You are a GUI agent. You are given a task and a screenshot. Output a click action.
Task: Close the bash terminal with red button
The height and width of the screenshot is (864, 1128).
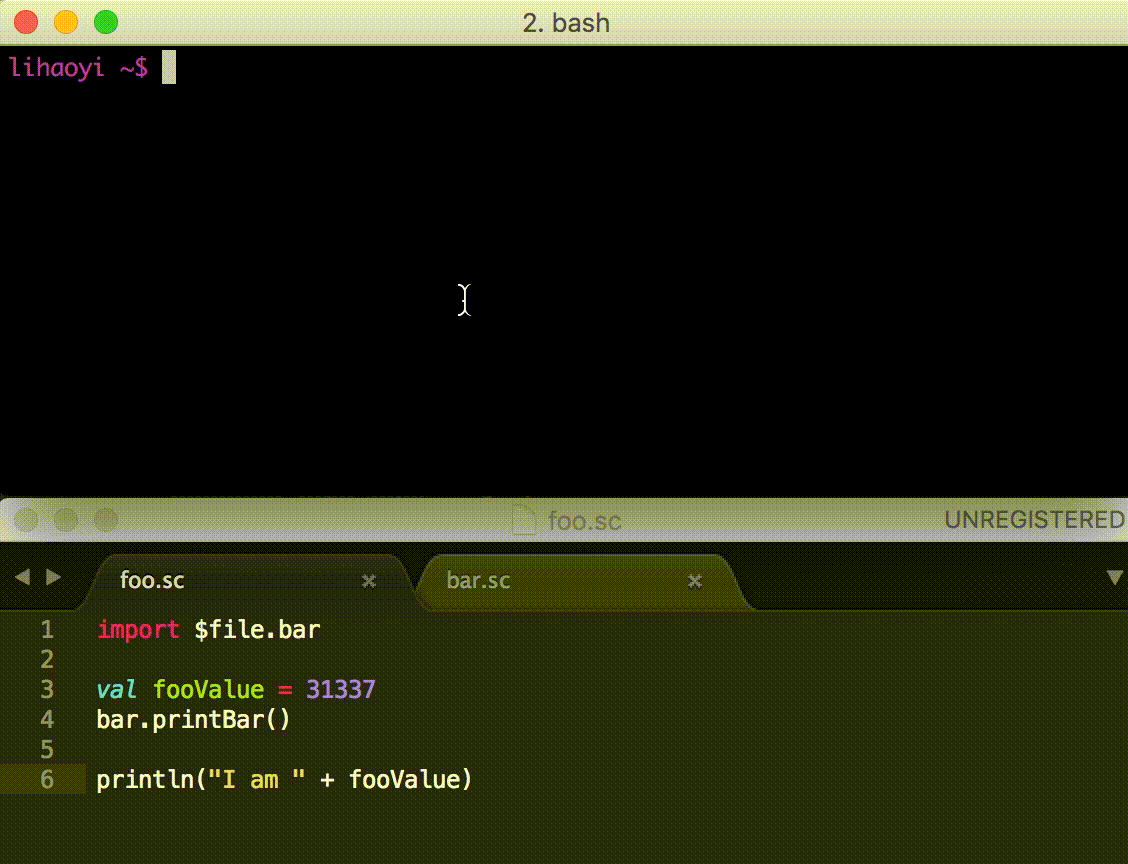coord(26,21)
